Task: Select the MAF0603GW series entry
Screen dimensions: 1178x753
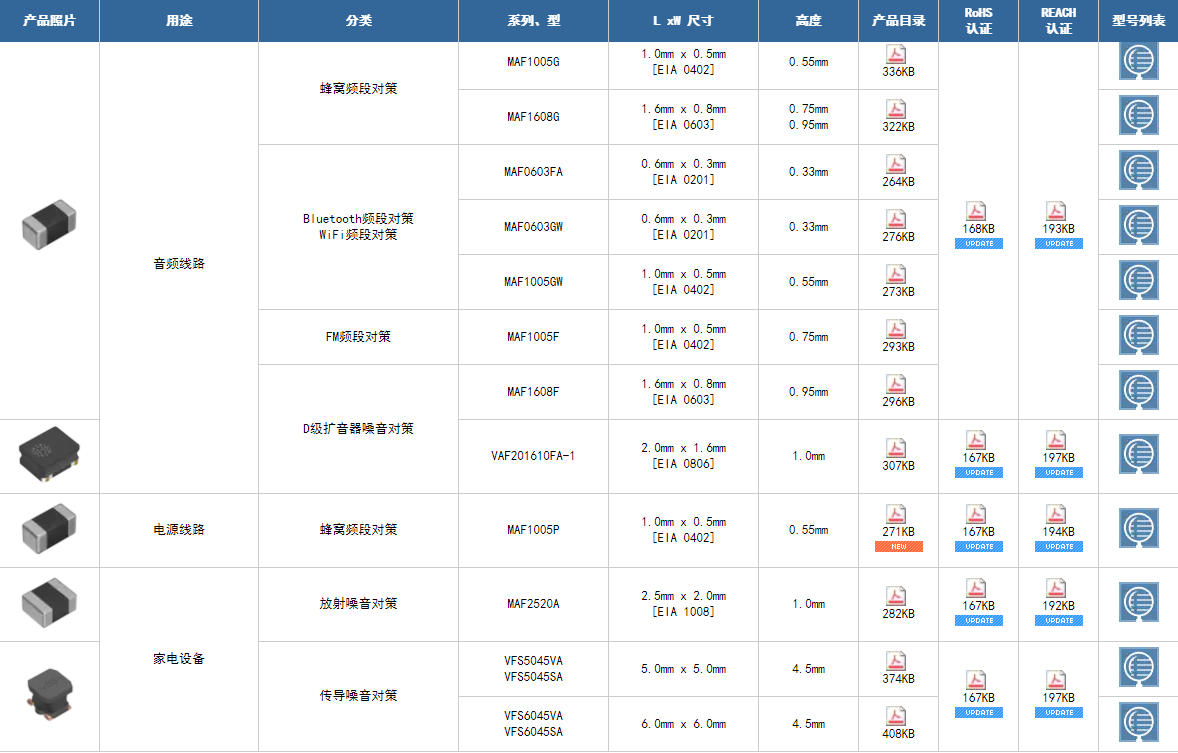Action: 533,227
